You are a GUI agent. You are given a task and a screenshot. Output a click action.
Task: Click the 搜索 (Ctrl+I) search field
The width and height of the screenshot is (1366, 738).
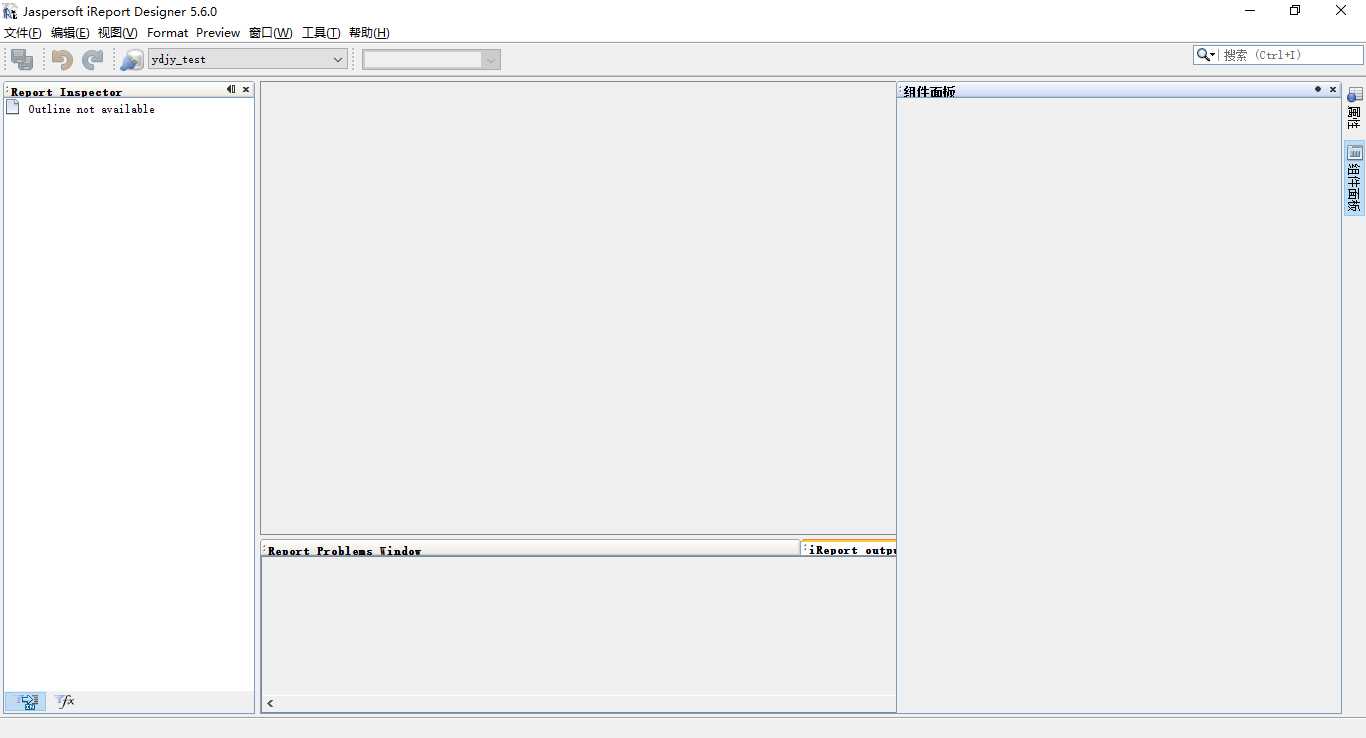1291,55
